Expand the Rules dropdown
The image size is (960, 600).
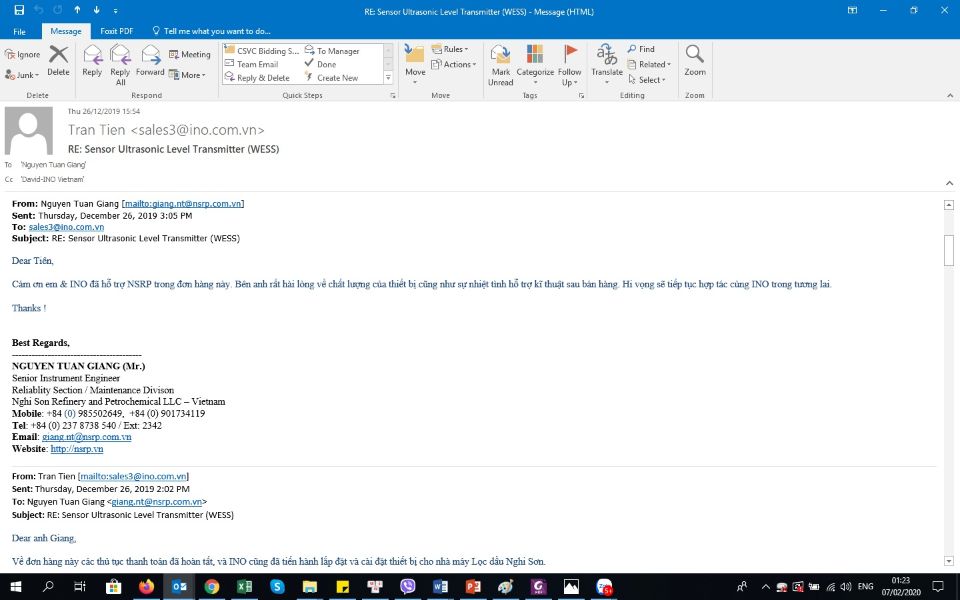(x=455, y=49)
